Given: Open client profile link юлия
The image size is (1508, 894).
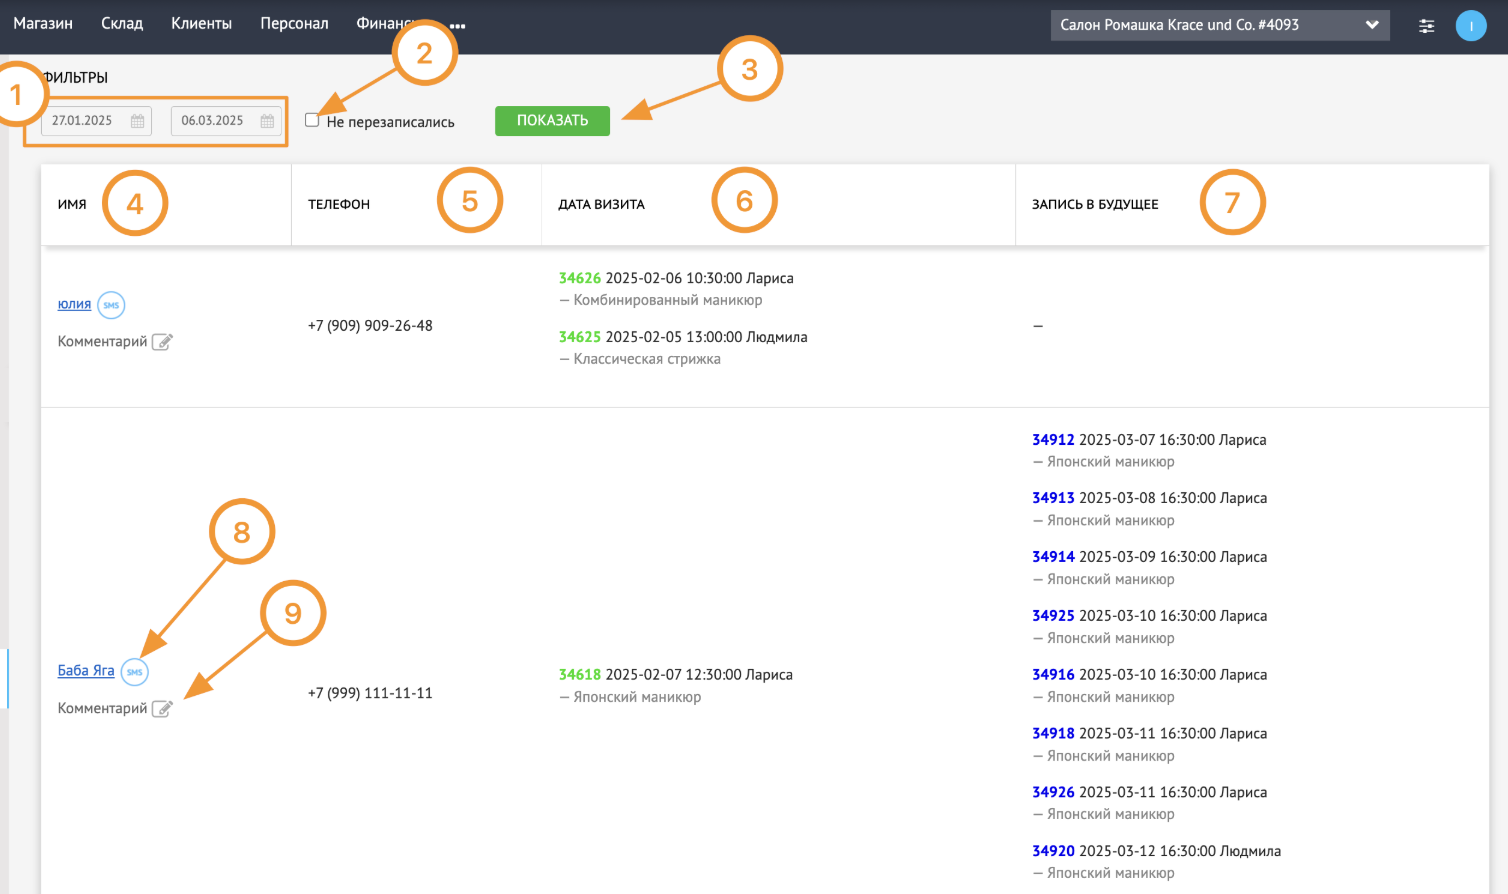Looking at the screenshot, I should click(x=74, y=304).
